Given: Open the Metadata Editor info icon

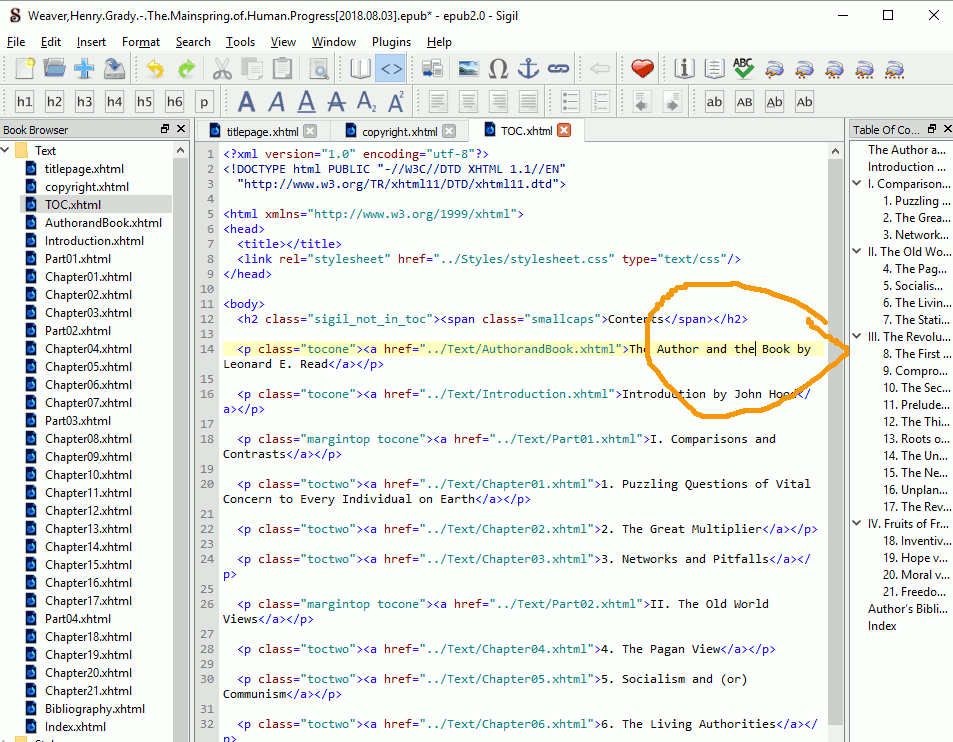Looking at the screenshot, I should (x=685, y=69).
